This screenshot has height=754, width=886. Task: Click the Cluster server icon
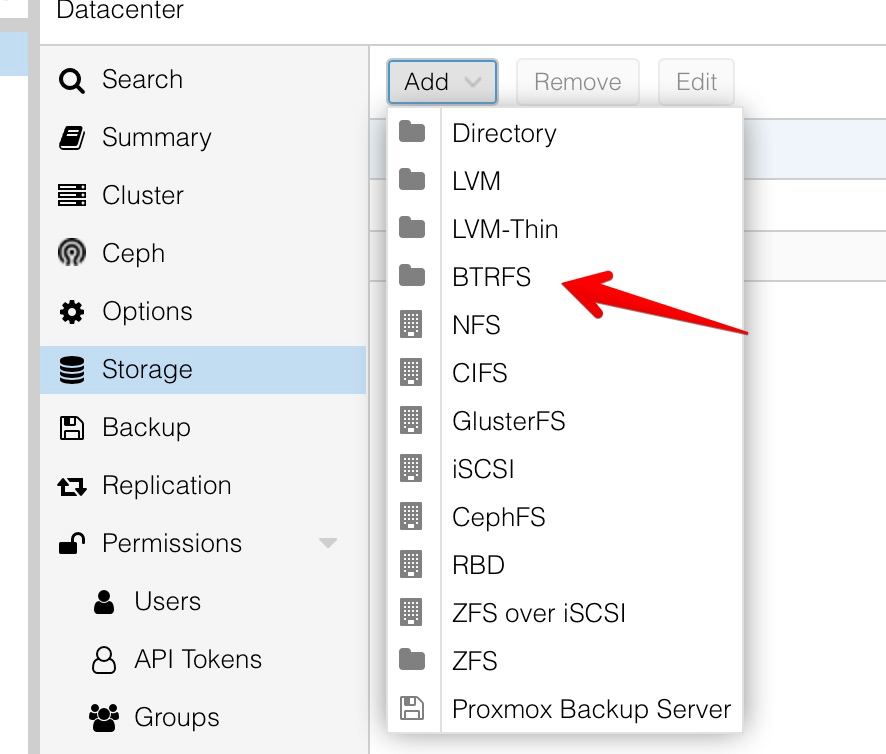coord(72,195)
